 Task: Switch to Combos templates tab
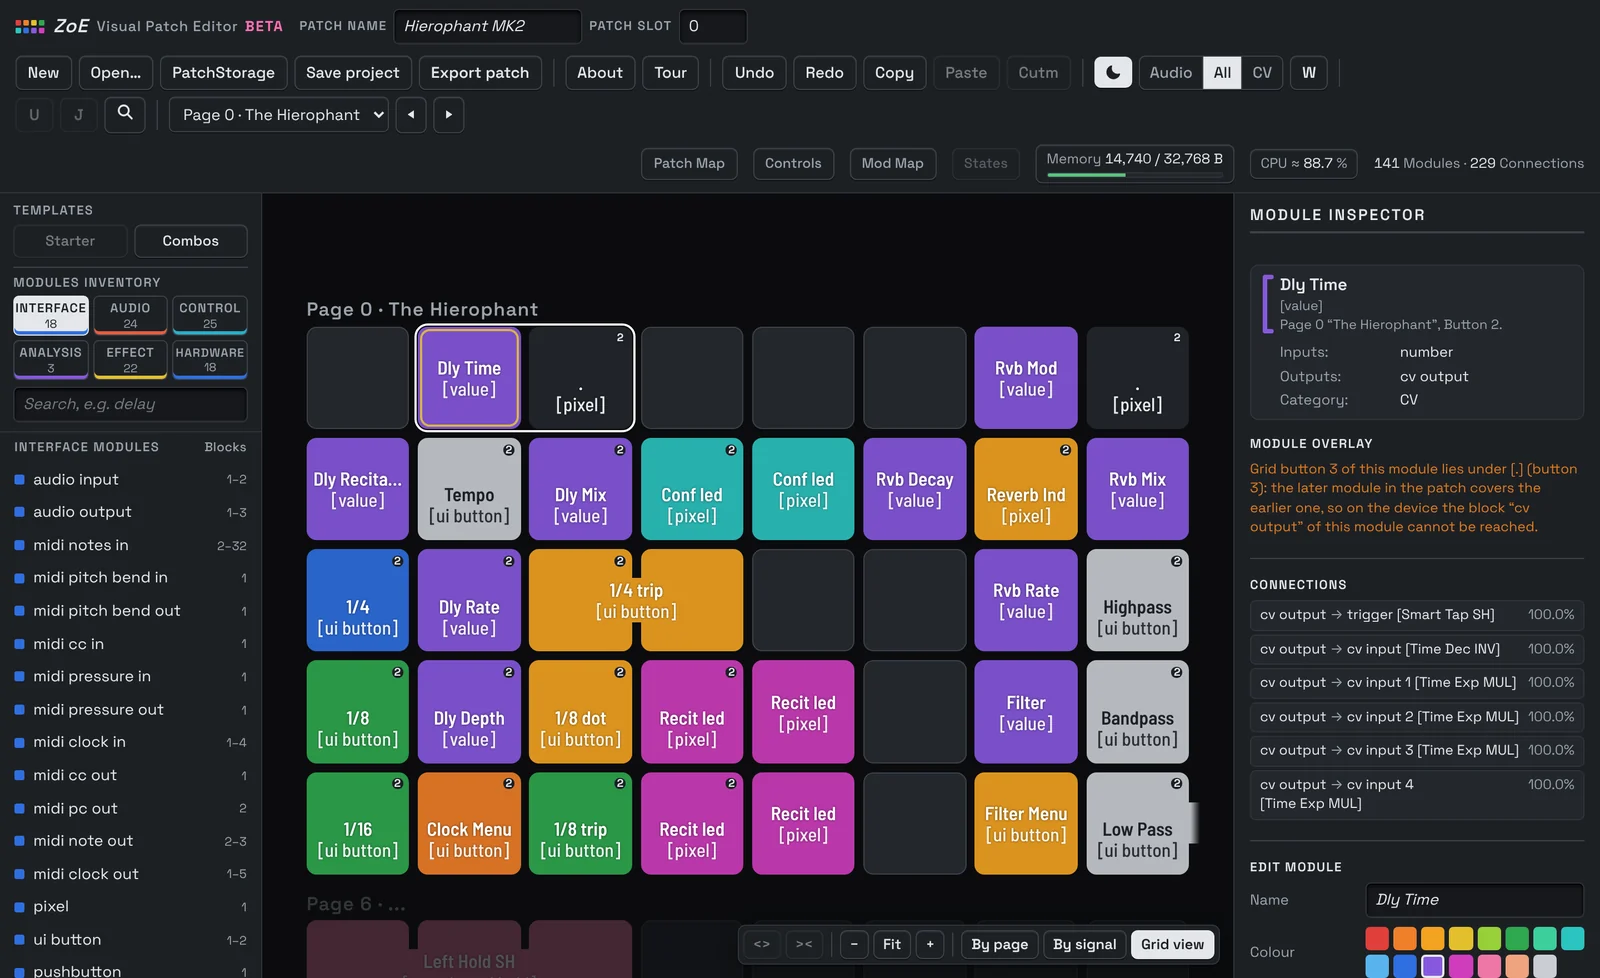190,241
